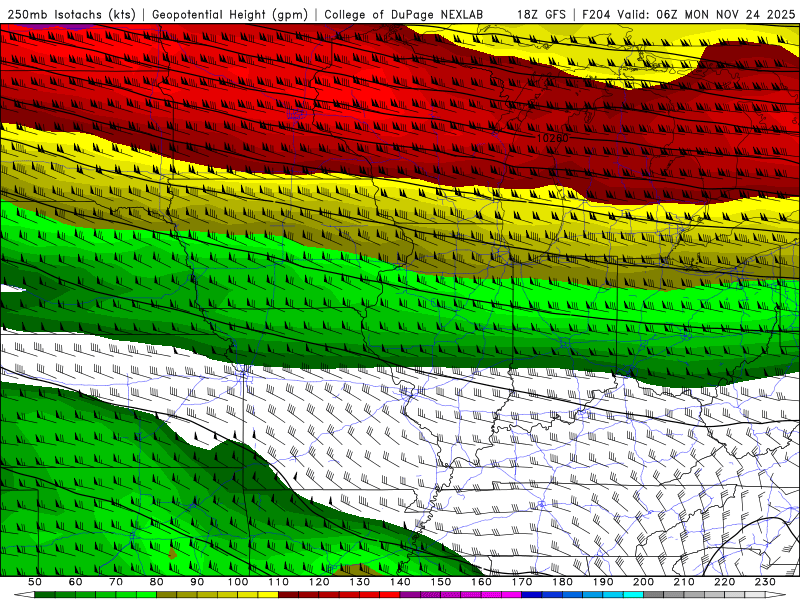The width and height of the screenshot is (800, 600).
Task: Pick the bright red swatch just before 140
Action: (390, 594)
